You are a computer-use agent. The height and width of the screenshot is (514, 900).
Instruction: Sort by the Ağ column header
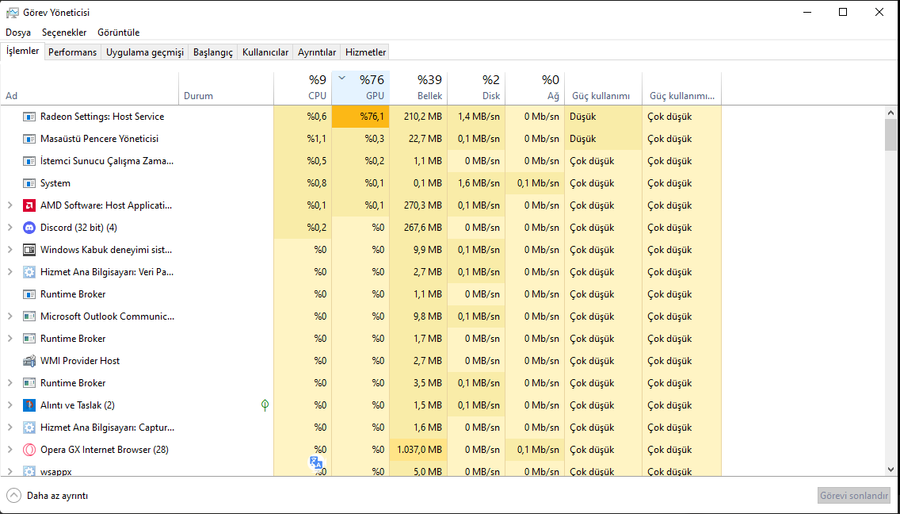535,88
